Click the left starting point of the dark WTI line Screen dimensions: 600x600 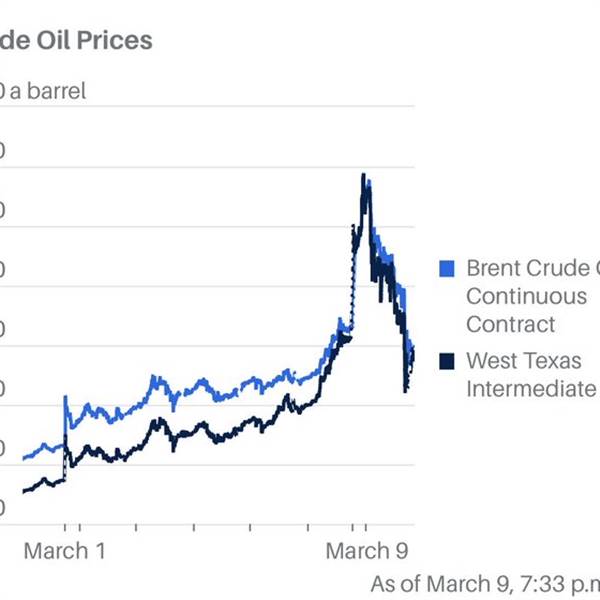coord(24,490)
